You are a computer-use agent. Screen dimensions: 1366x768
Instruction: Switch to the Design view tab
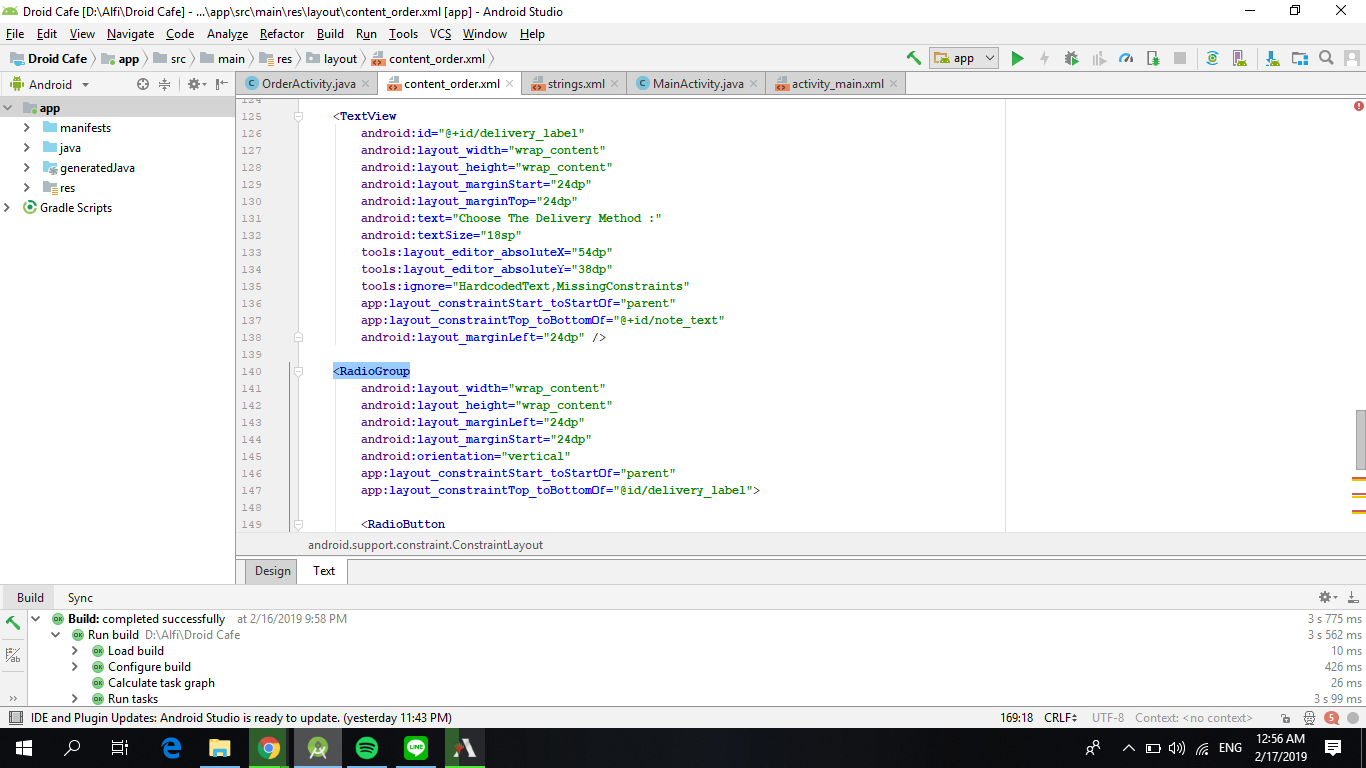270,571
